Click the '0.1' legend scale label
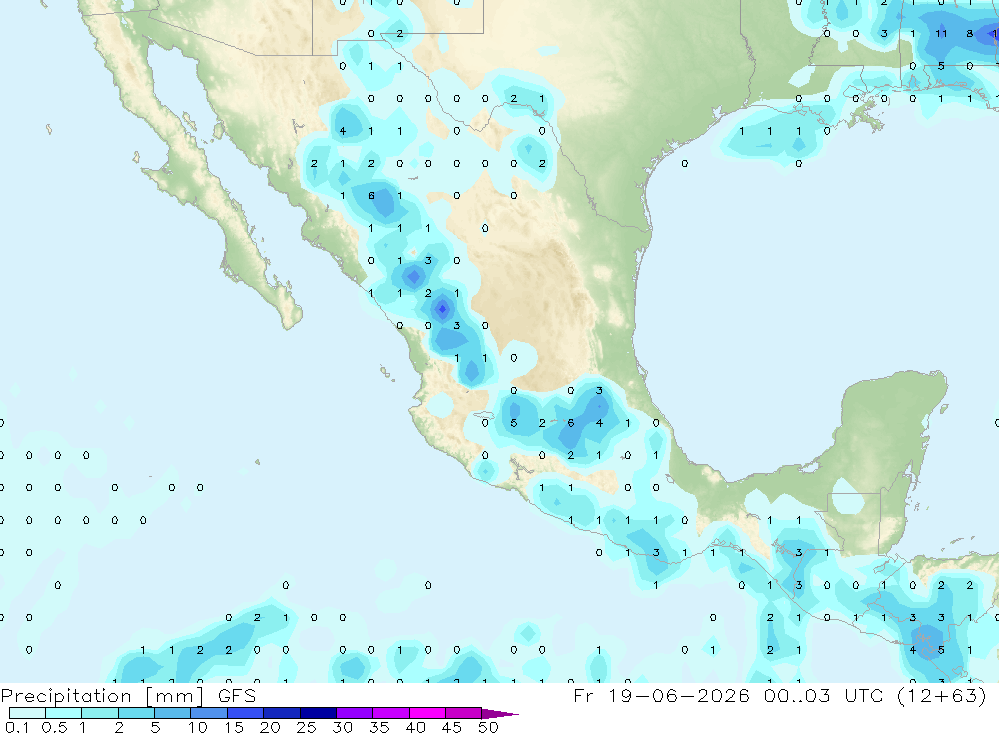This screenshot has width=1000, height=733. (x=17, y=727)
